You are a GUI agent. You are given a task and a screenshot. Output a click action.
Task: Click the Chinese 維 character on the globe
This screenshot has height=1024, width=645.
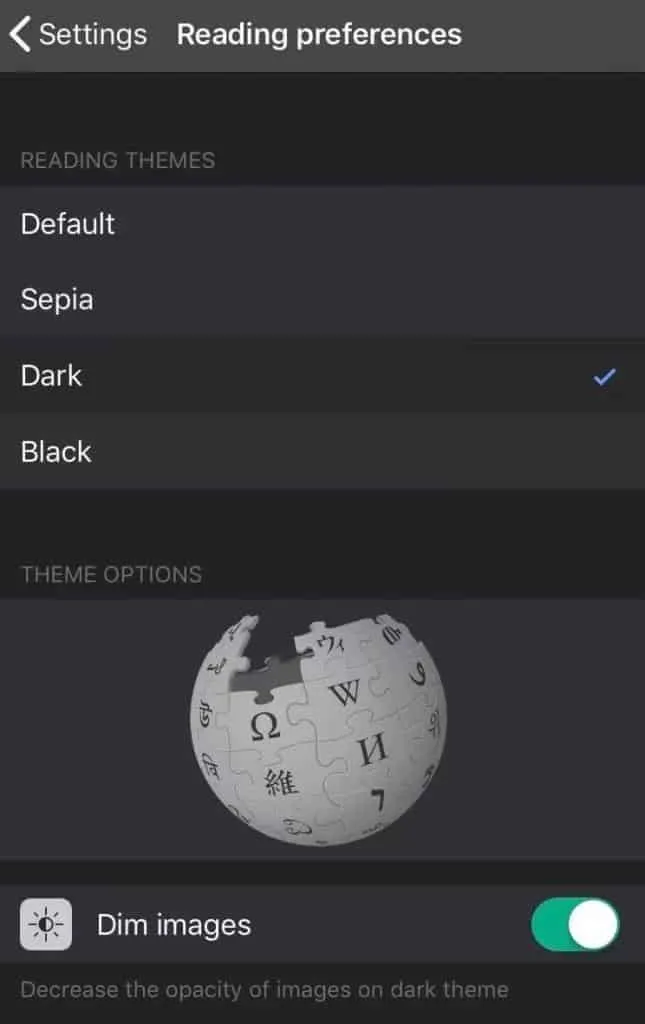coord(281,782)
